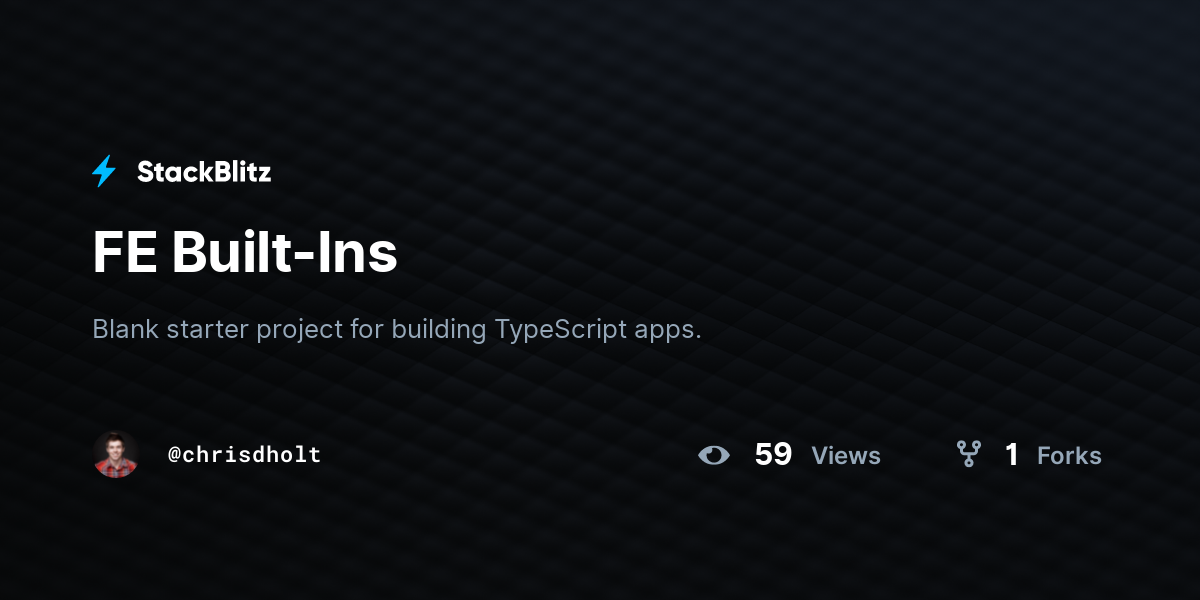Image resolution: width=1200 pixels, height=600 pixels.
Task: Open the FE Built-Ins project title
Action: tap(245, 253)
